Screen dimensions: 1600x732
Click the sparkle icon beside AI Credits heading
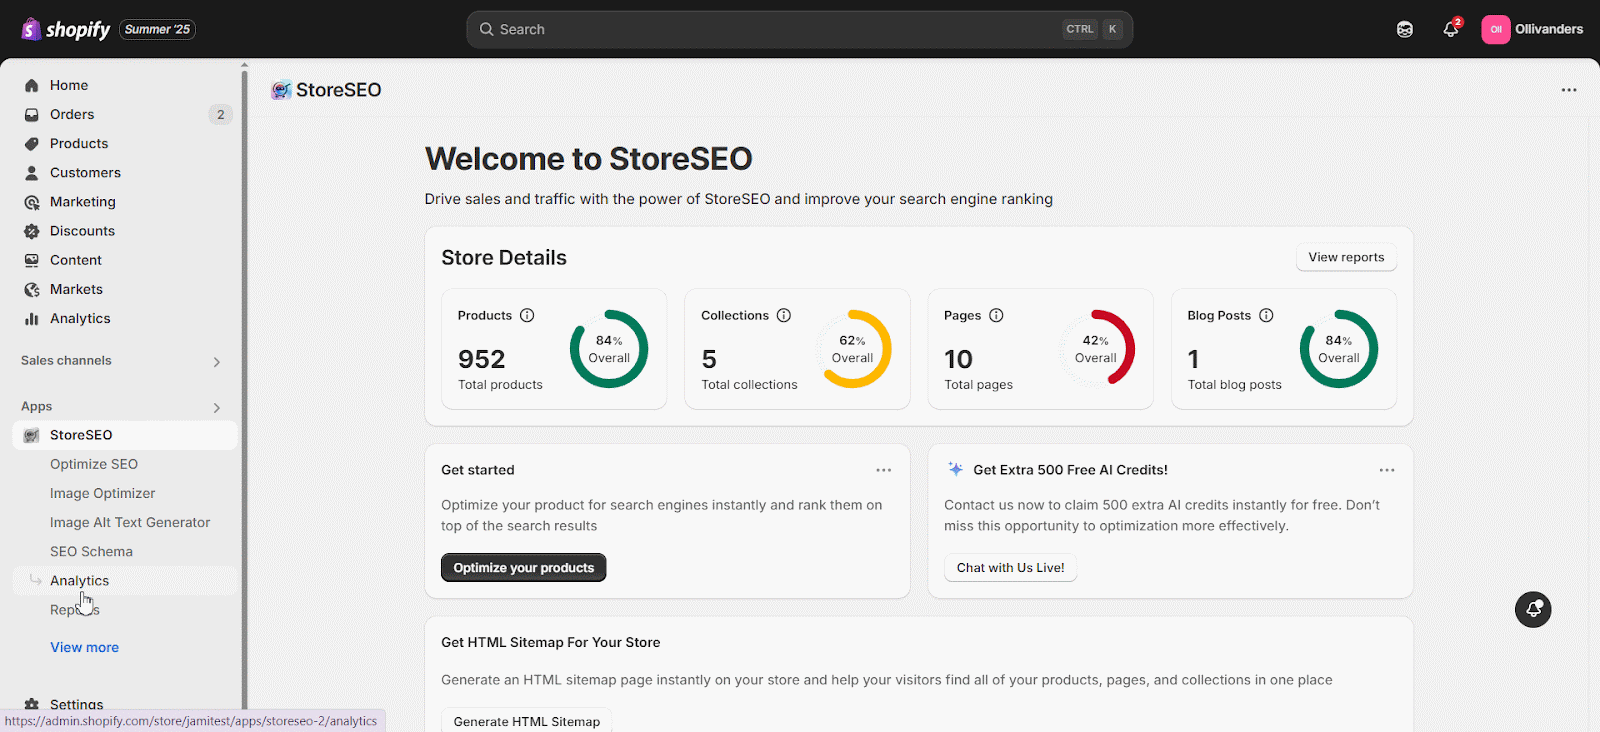click(955, 469)
